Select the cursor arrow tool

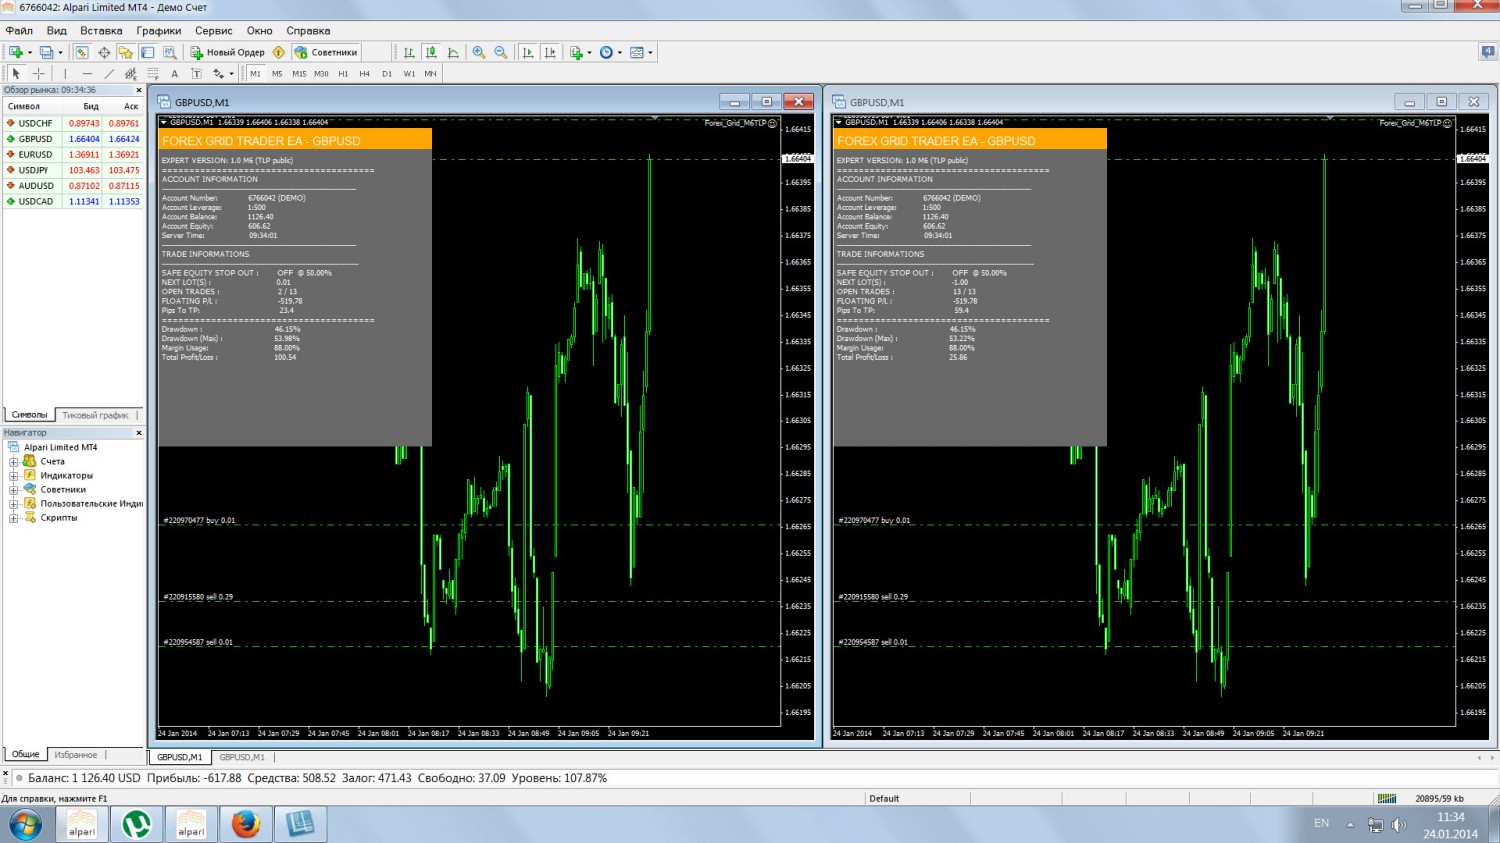point(16,73)
